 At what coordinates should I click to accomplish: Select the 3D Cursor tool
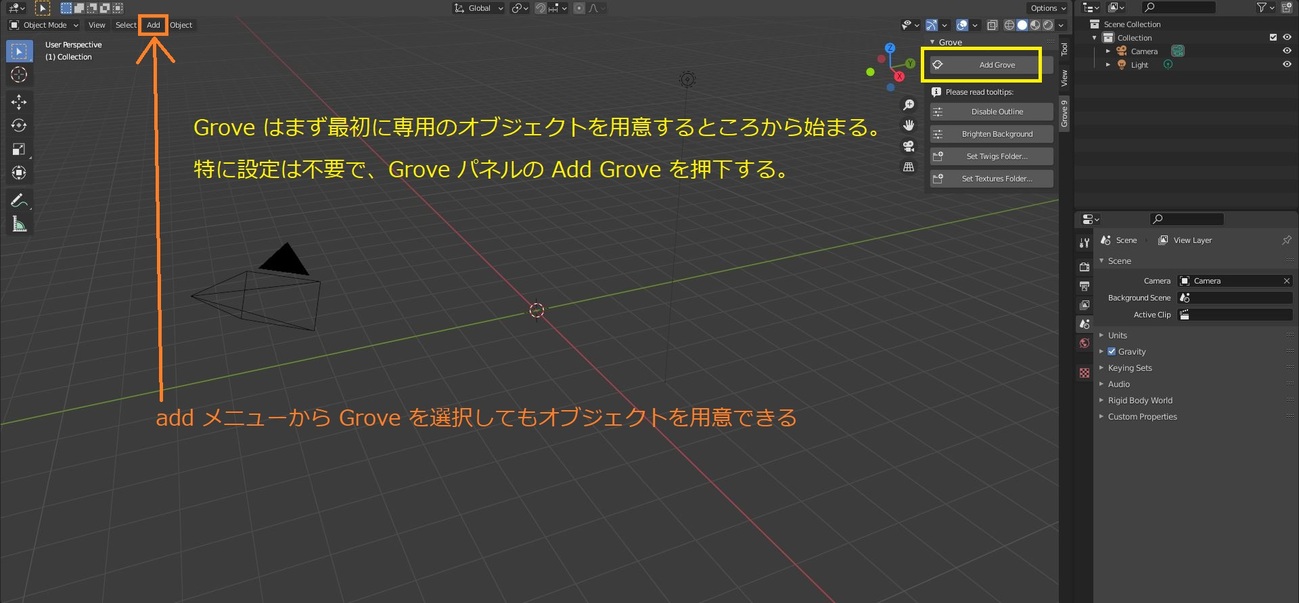tap(19, 75)
